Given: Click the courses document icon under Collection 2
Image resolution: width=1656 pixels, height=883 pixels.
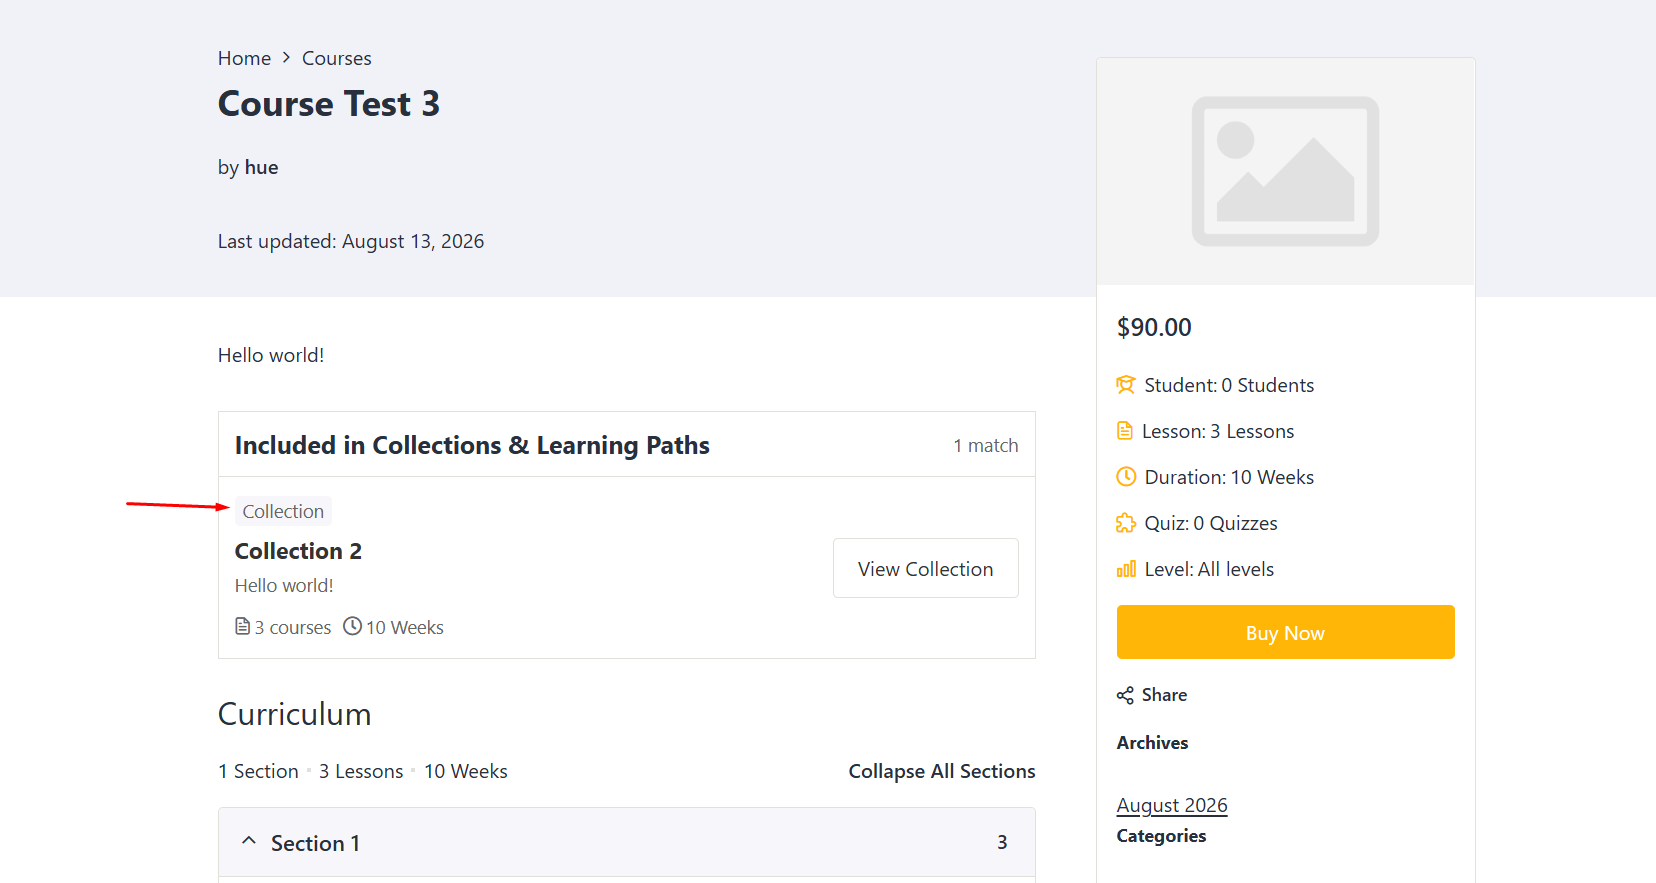Looking at the screenshot, I should 242,626.
